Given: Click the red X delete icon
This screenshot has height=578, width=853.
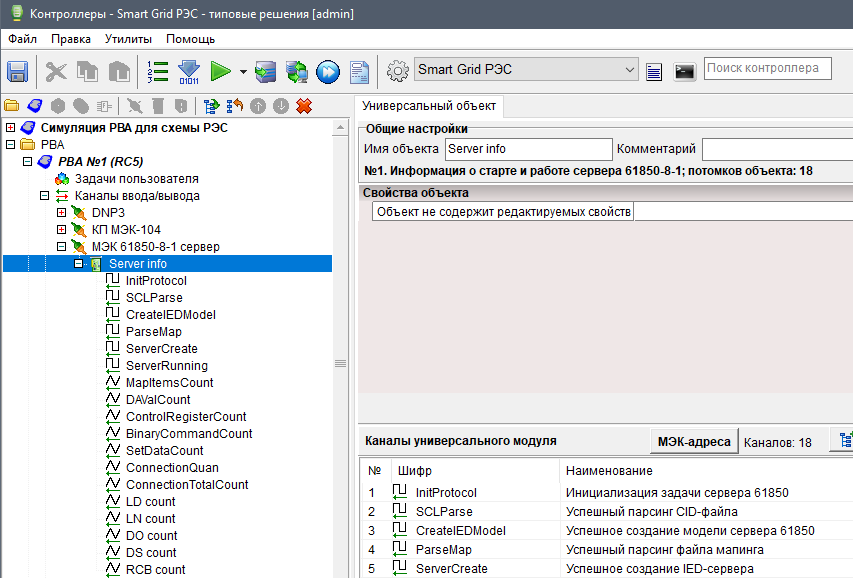Looking at the screenshot, I should 304,105.
